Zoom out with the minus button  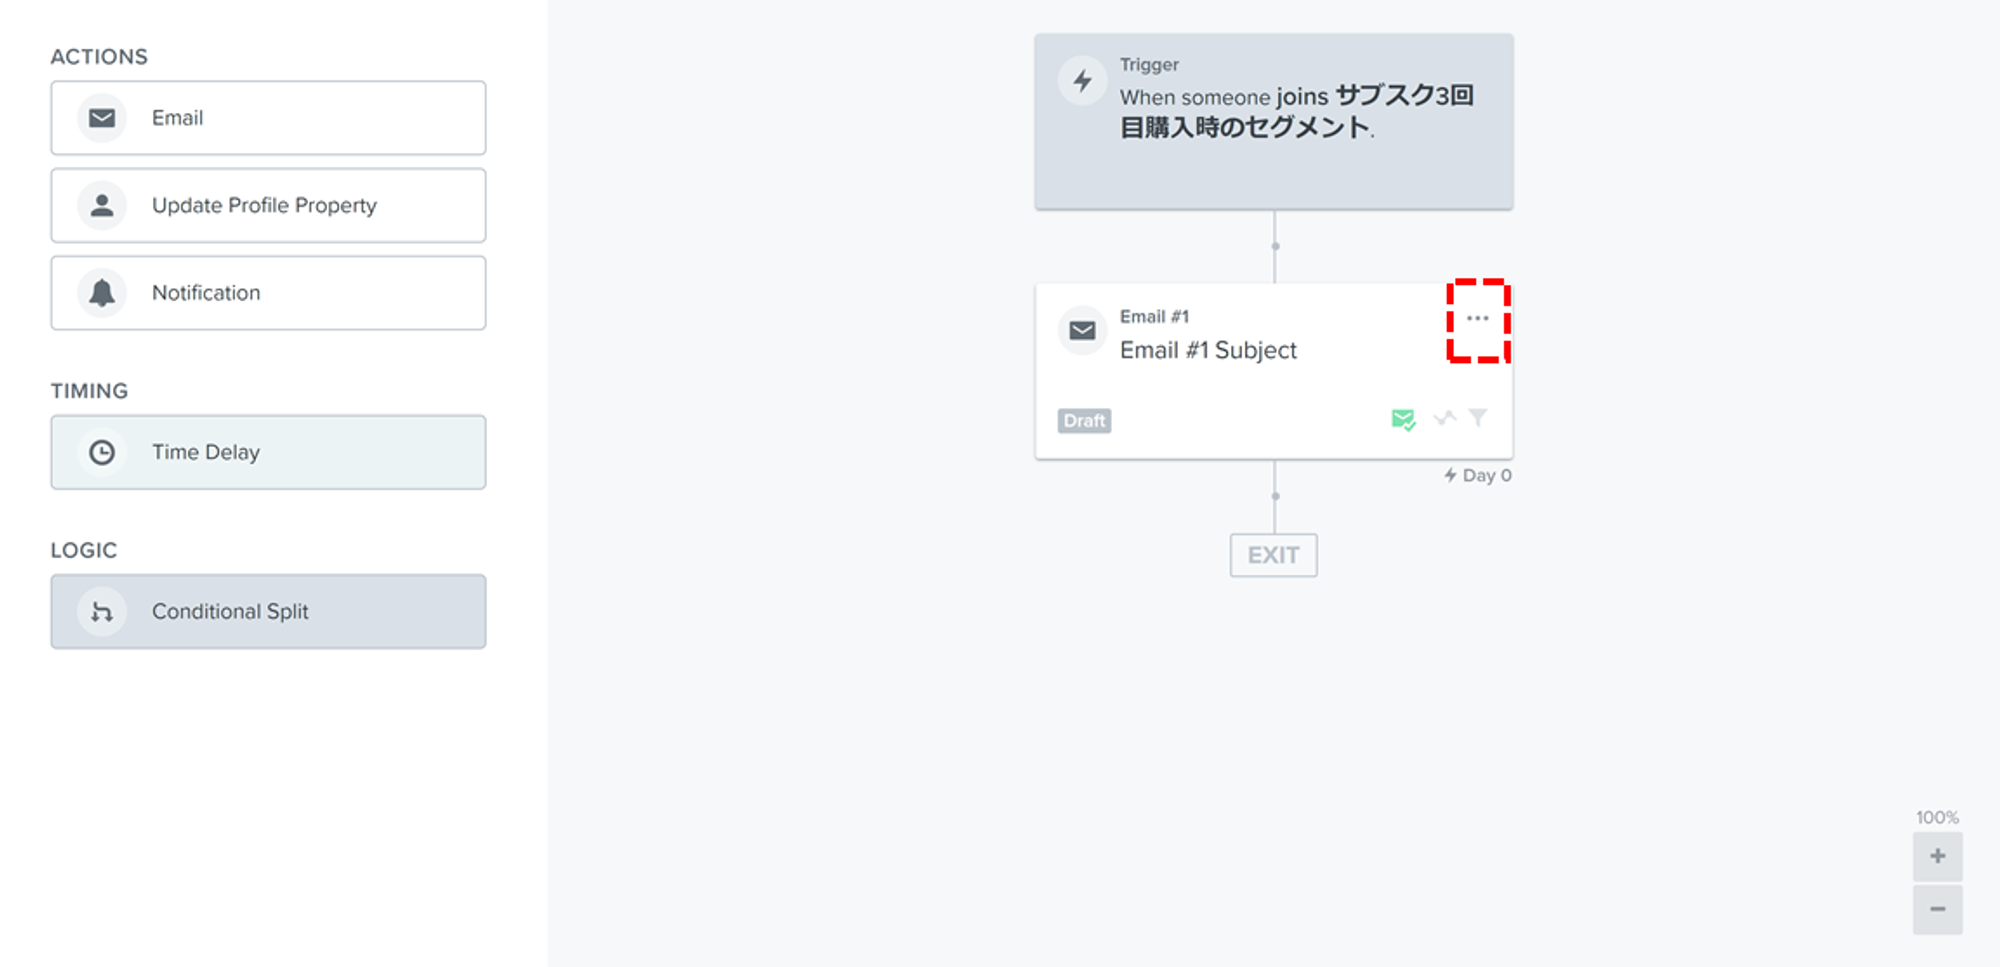(1937, 910)
